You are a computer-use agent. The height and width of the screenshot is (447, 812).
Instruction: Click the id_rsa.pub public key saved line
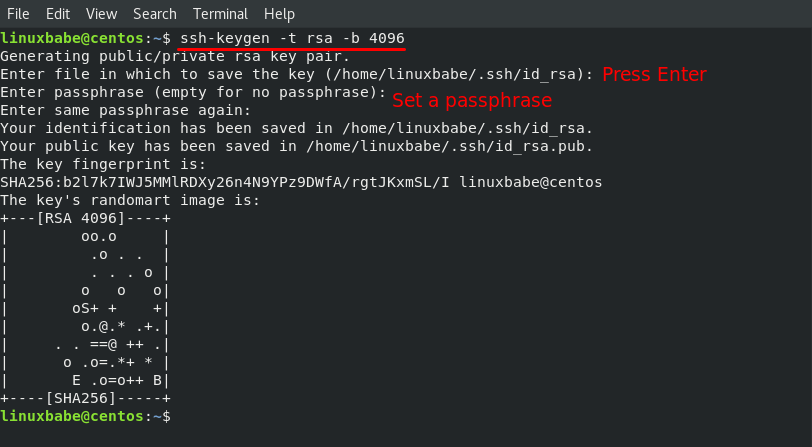click(x=297, y=146)
